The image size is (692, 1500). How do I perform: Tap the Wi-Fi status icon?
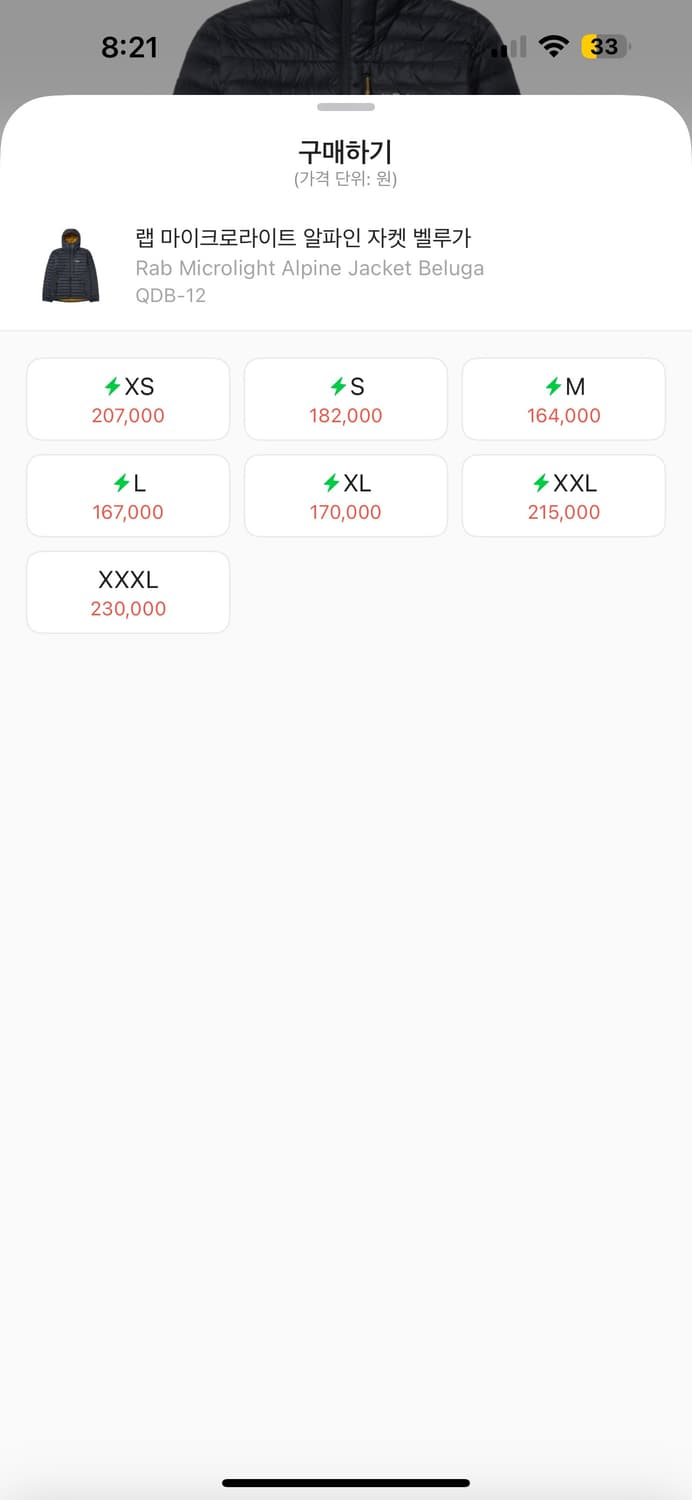pyautogui.click(x=552, y=46)
